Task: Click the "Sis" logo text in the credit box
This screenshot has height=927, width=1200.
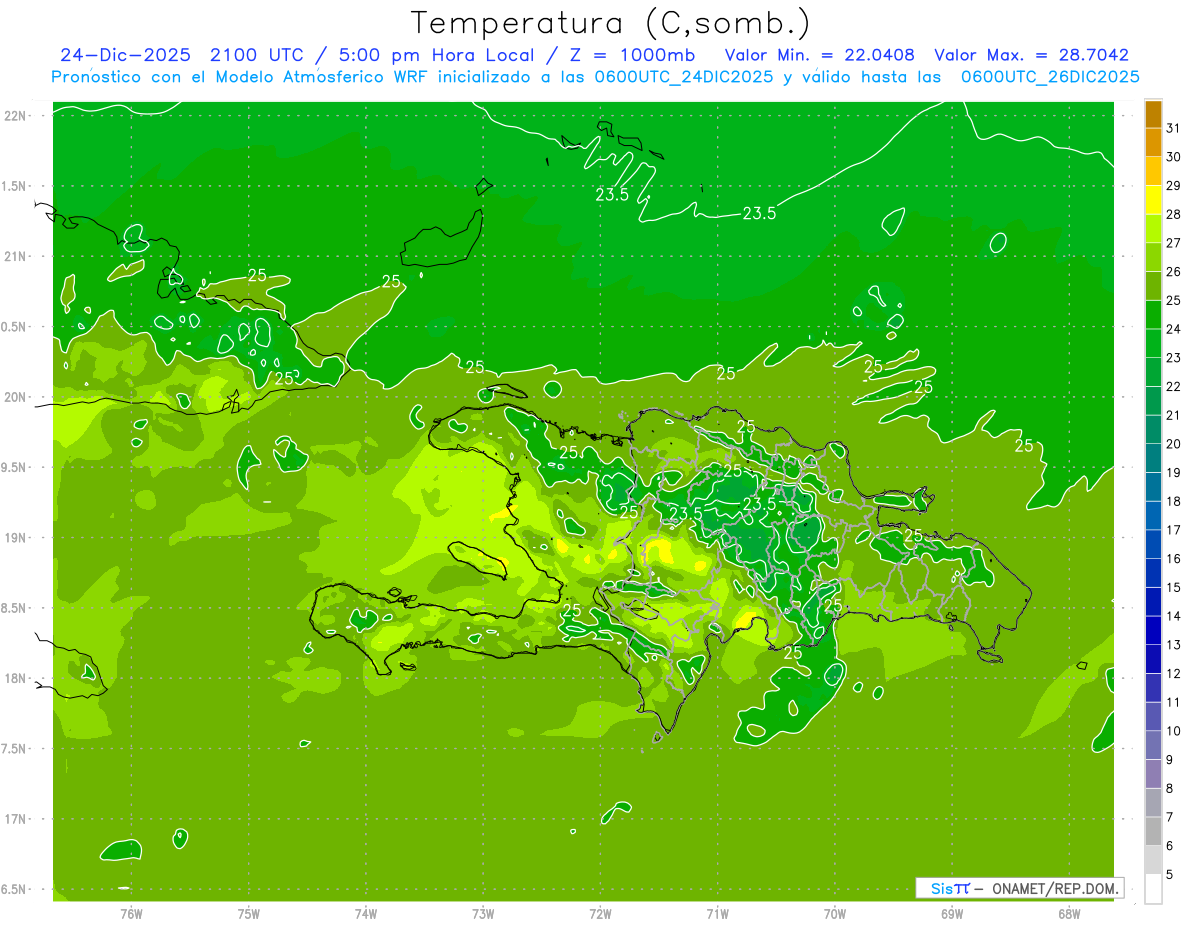Action: coord(941,888)
